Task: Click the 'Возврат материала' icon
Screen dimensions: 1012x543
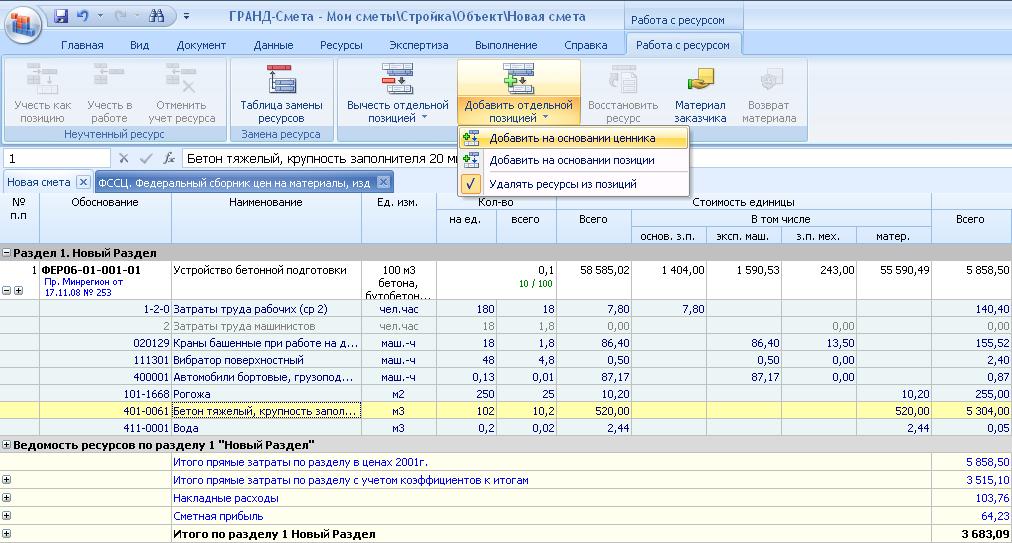Action: (772, 79)
